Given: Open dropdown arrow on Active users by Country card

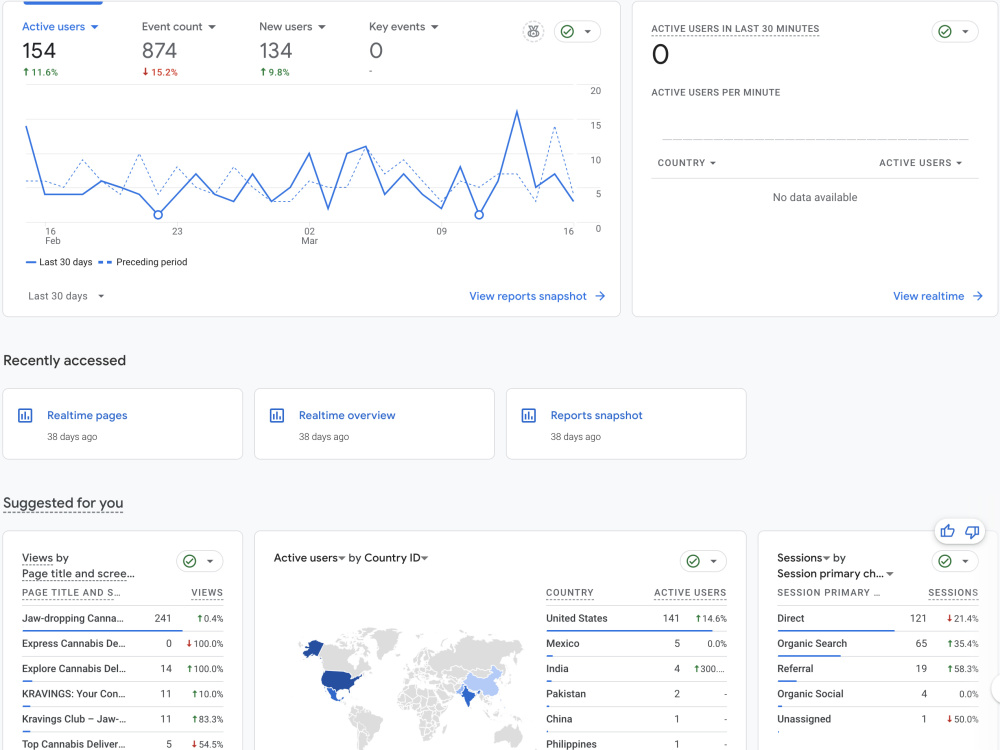Looking at the screenshot, I should [x=714, y=561].
